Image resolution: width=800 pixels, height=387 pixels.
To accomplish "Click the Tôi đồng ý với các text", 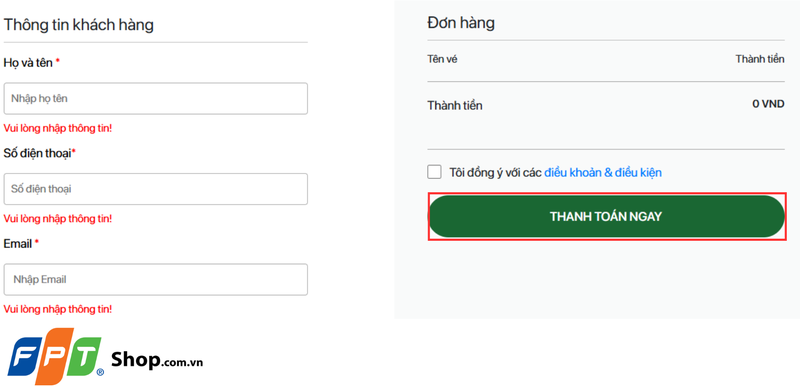I will click(495, 172).
